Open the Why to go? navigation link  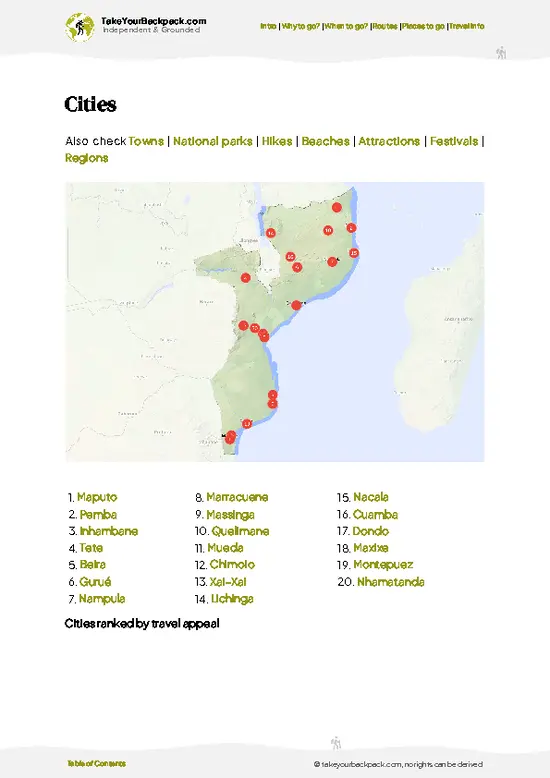[300, 26]
